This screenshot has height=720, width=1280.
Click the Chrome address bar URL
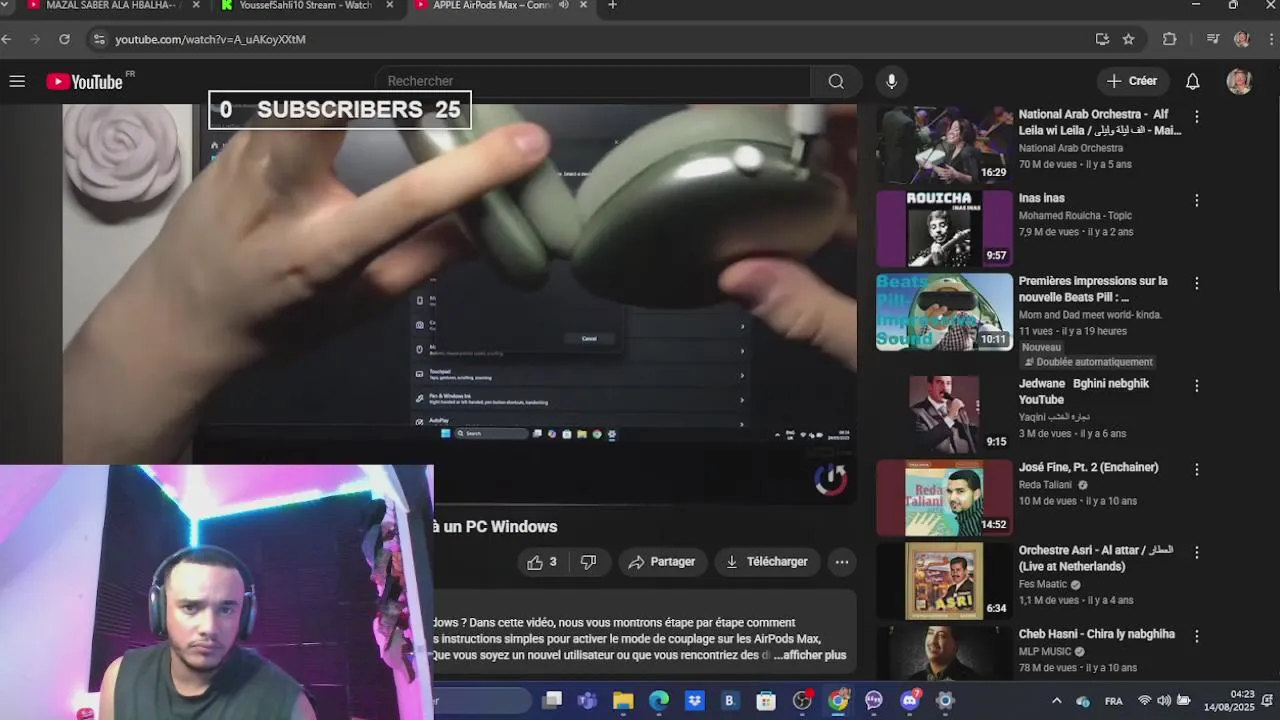click(x=210, y=39)
